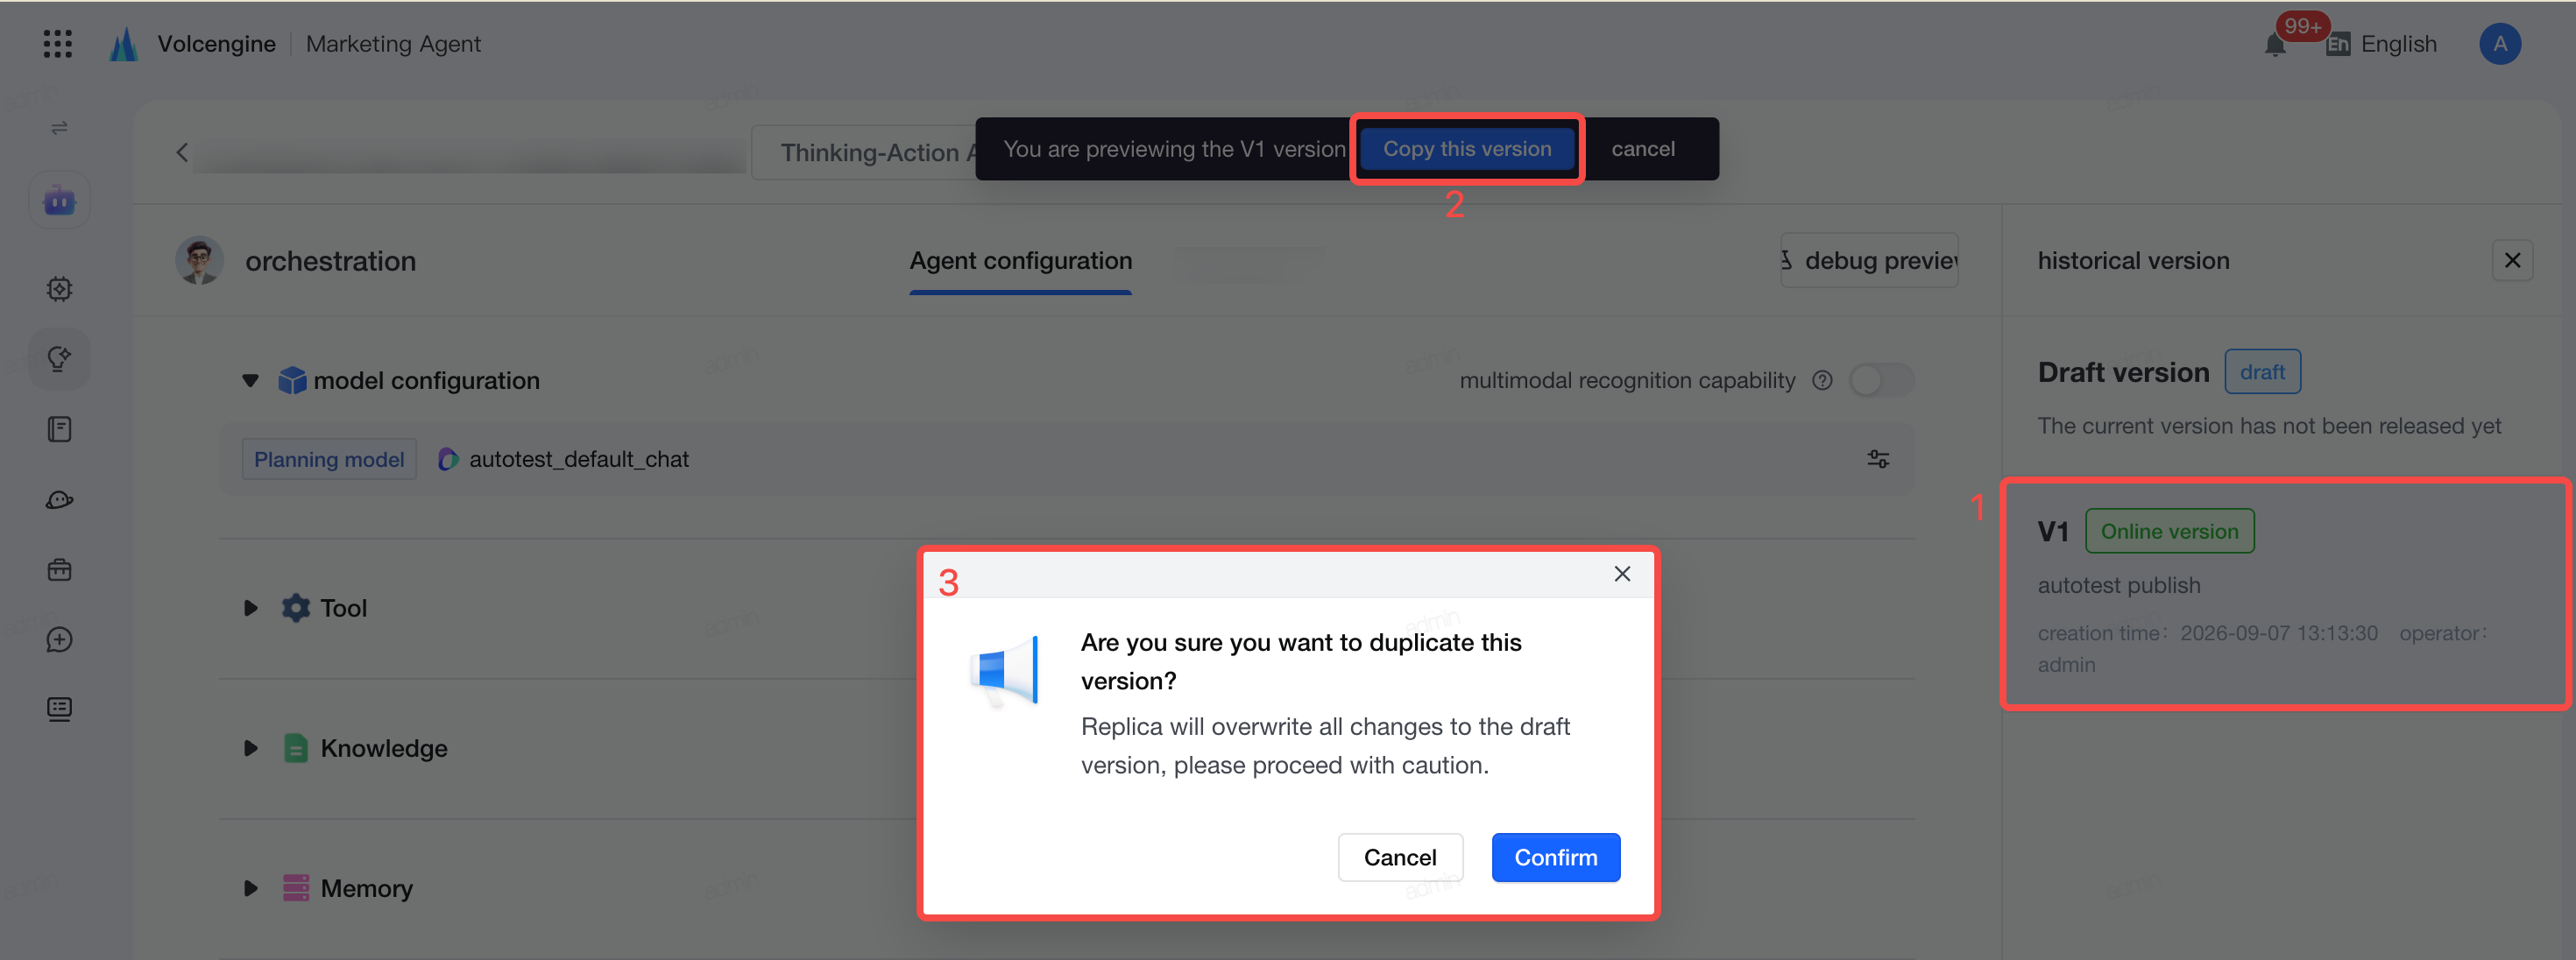Collapse the model configuration section
This screenshot has width=2576, height=960.
250,380
